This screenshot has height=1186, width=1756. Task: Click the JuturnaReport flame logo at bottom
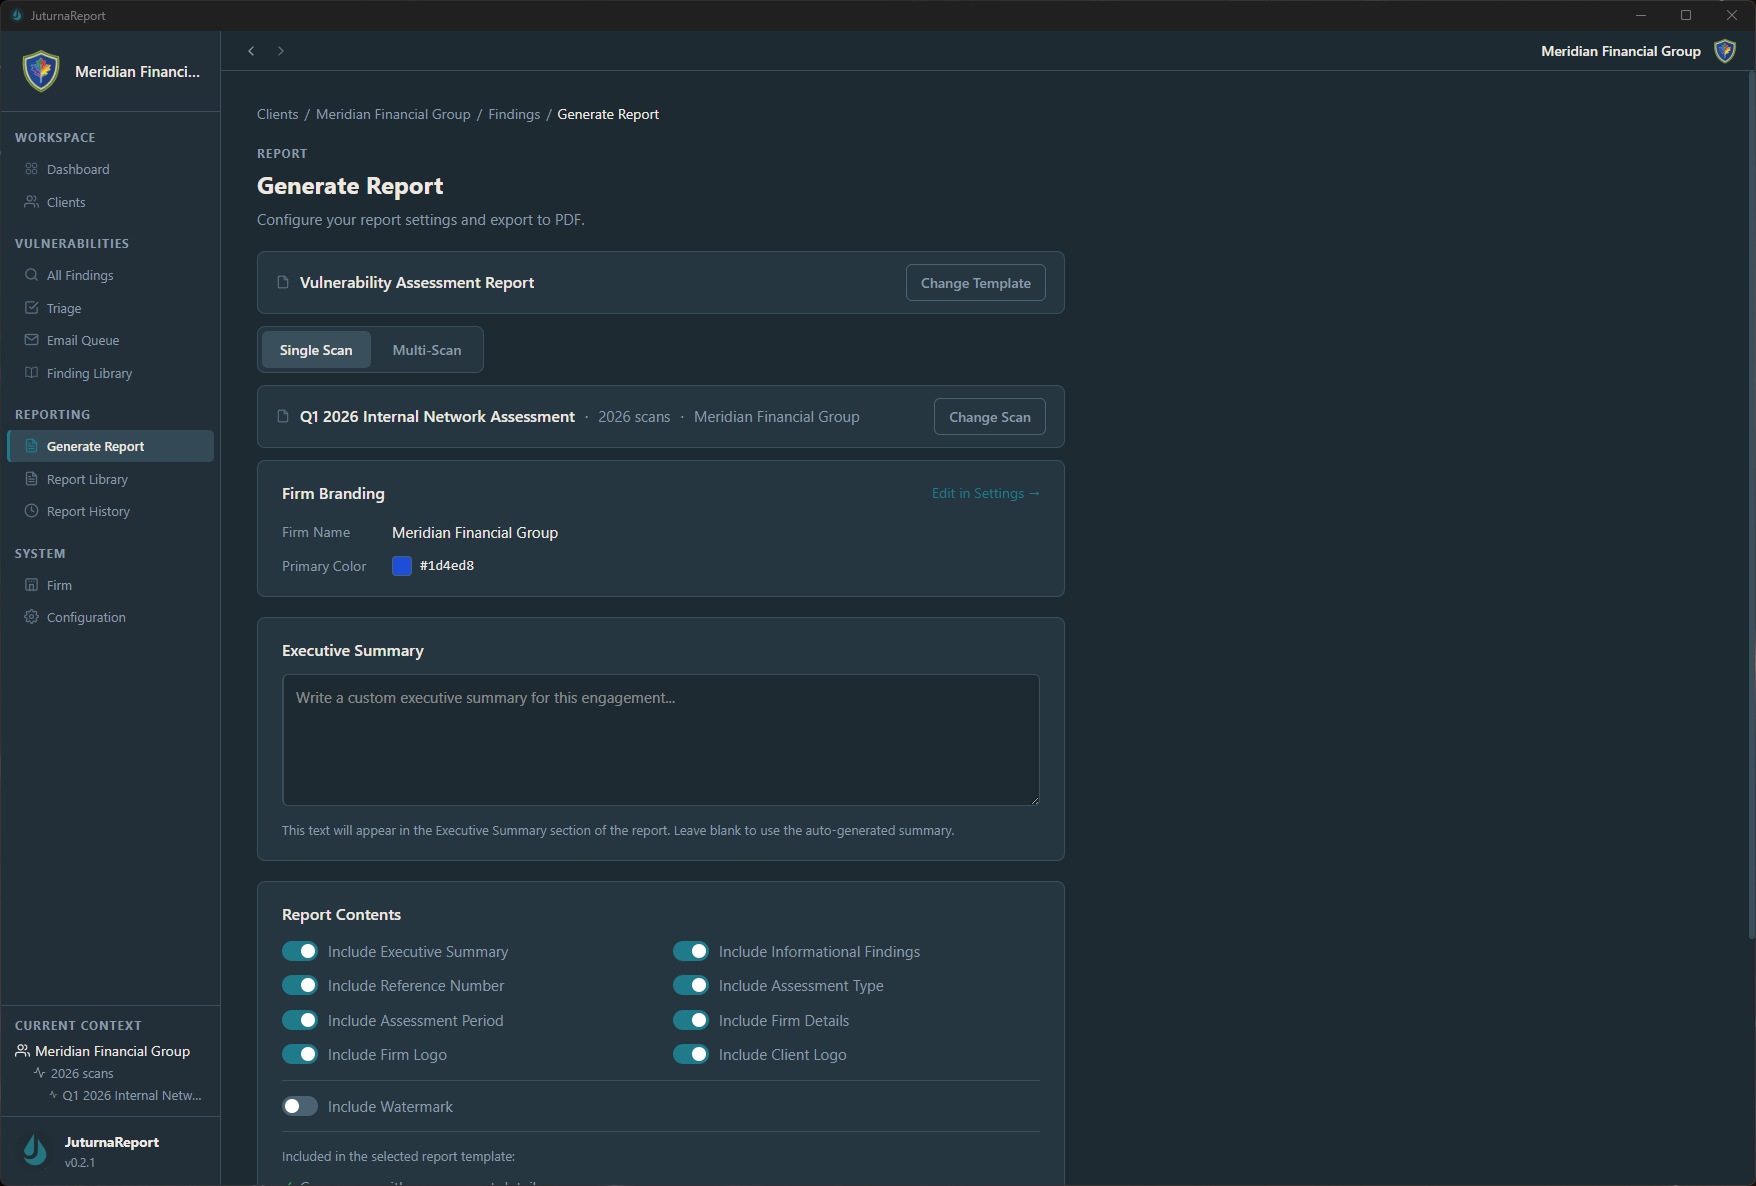pos(34,1150)
